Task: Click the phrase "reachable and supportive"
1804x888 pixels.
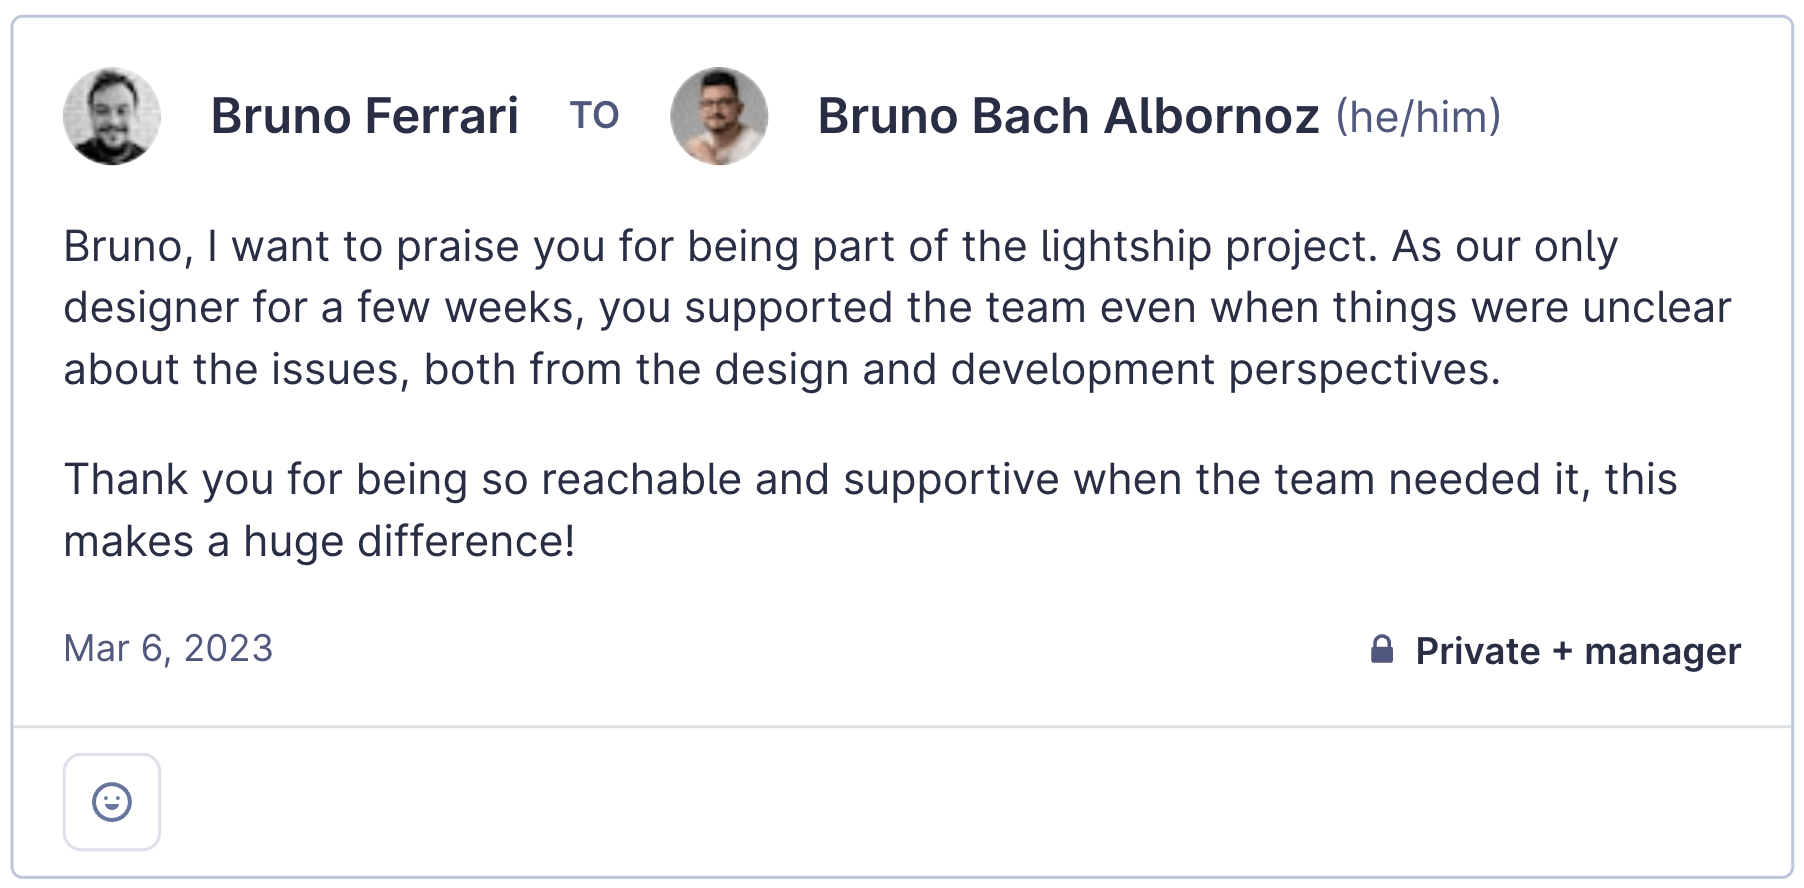Action: [800, 480]
